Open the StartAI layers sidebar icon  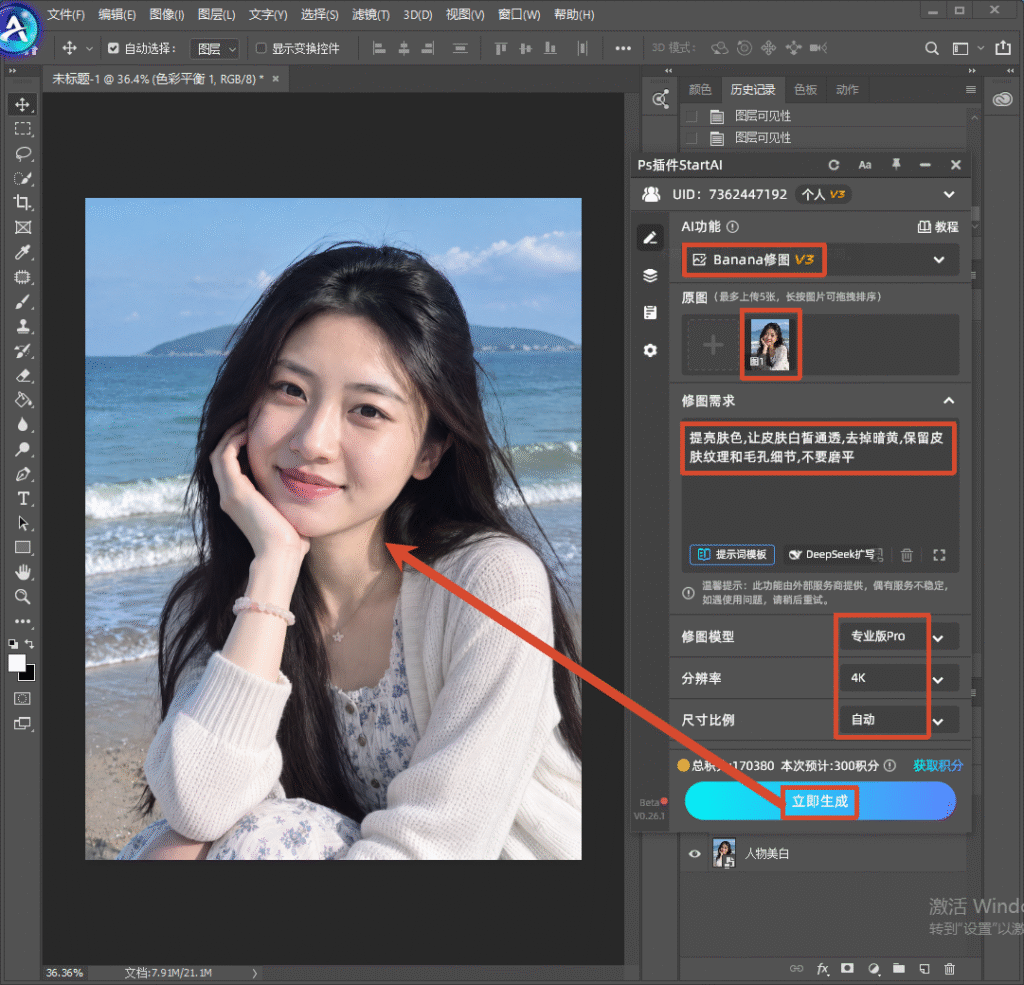point(650,276)
